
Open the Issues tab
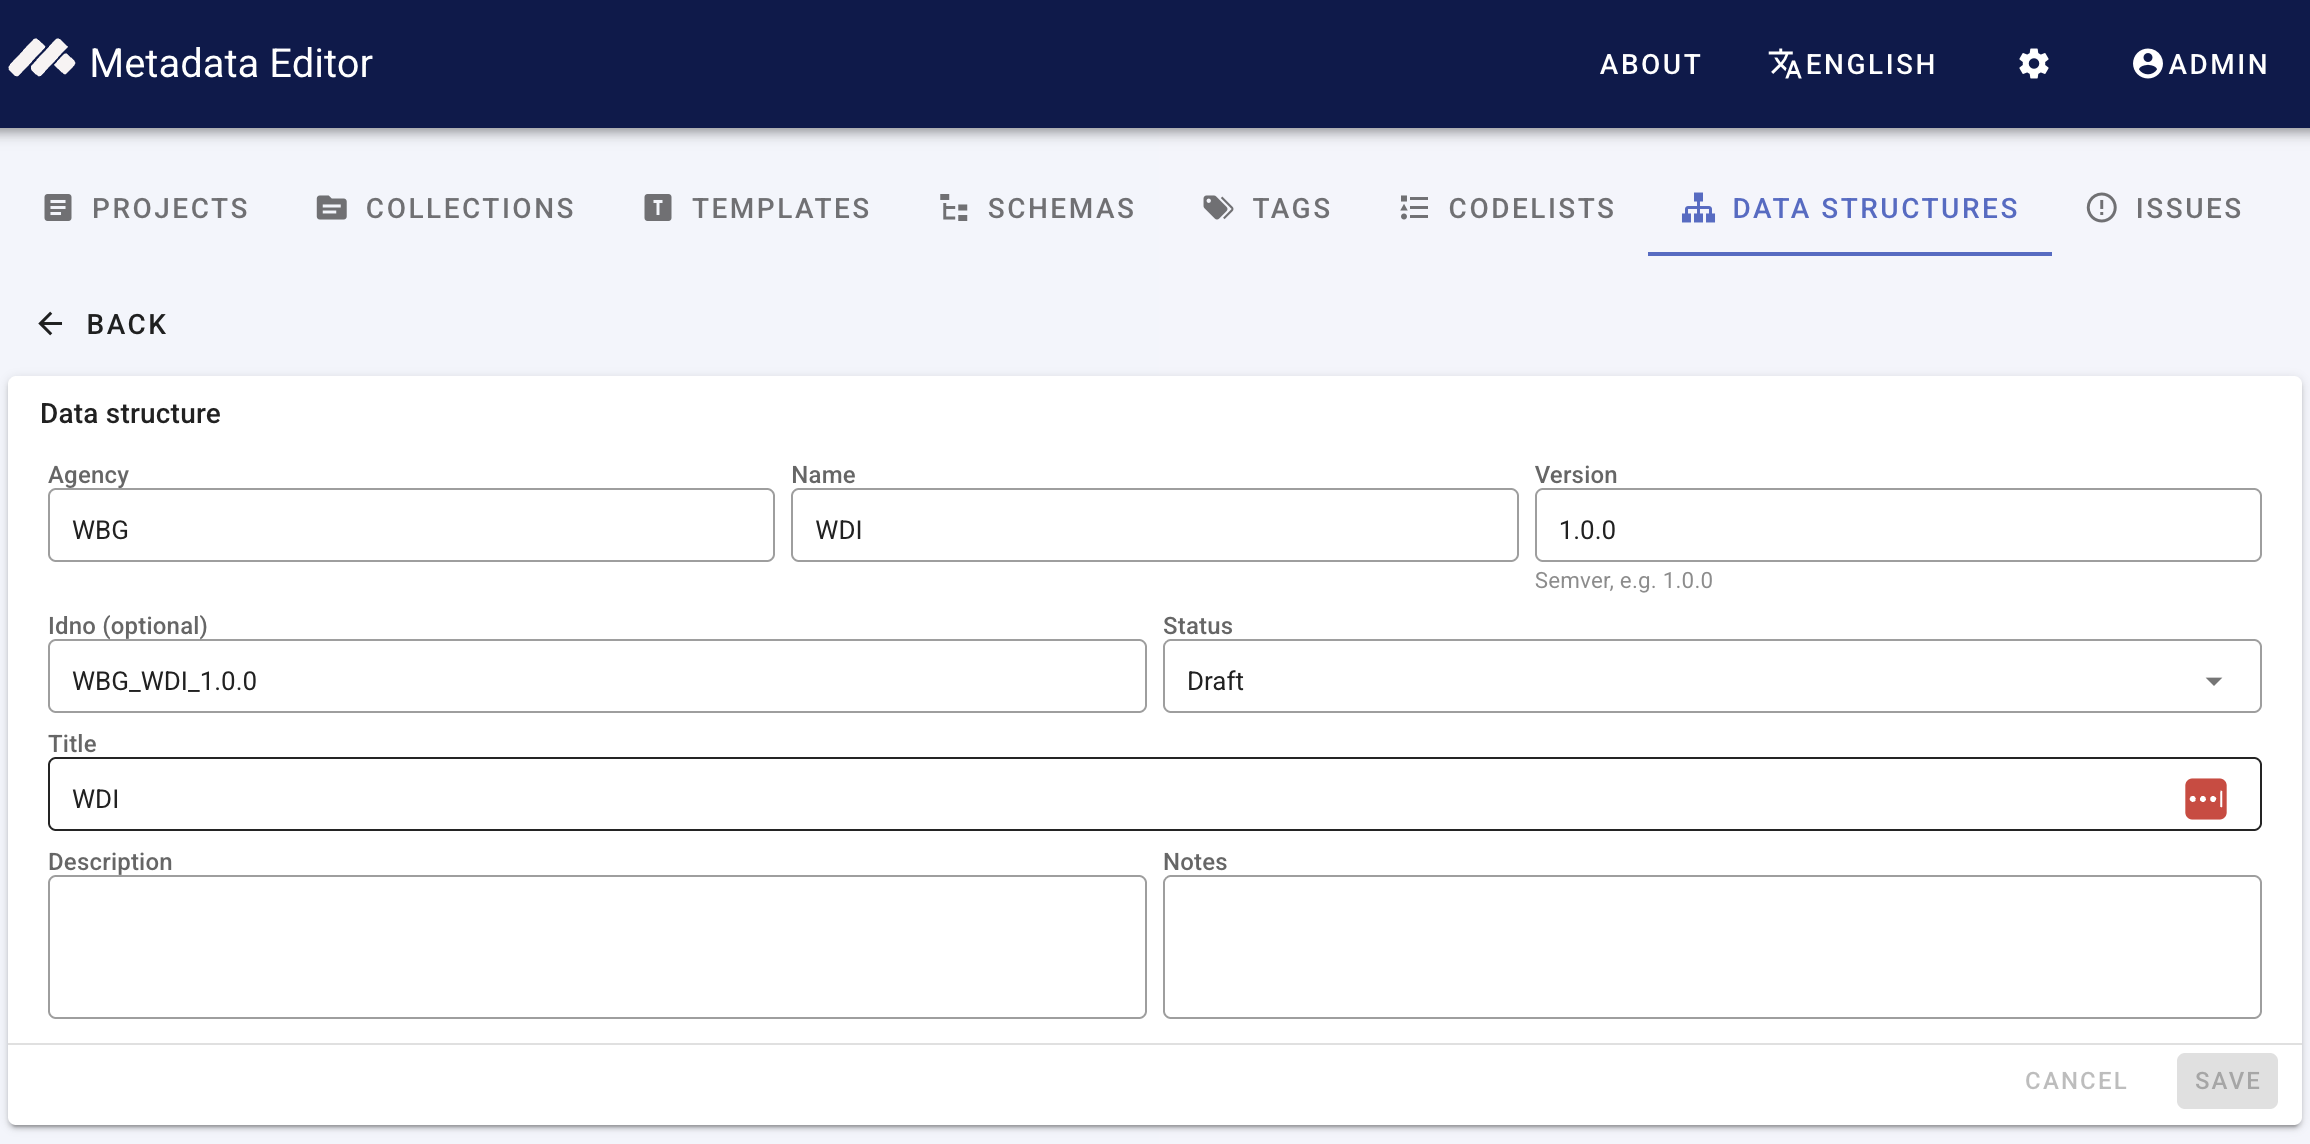coord(2165,208)
